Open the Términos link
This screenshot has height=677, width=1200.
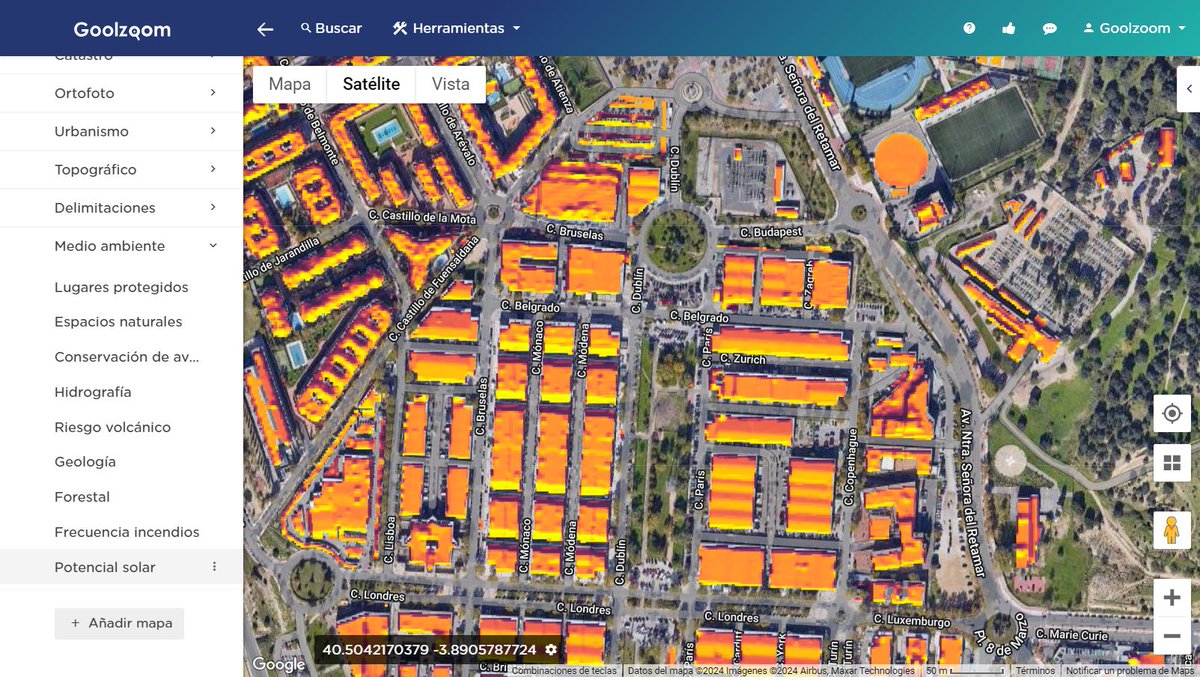(x=1035, y=671)
